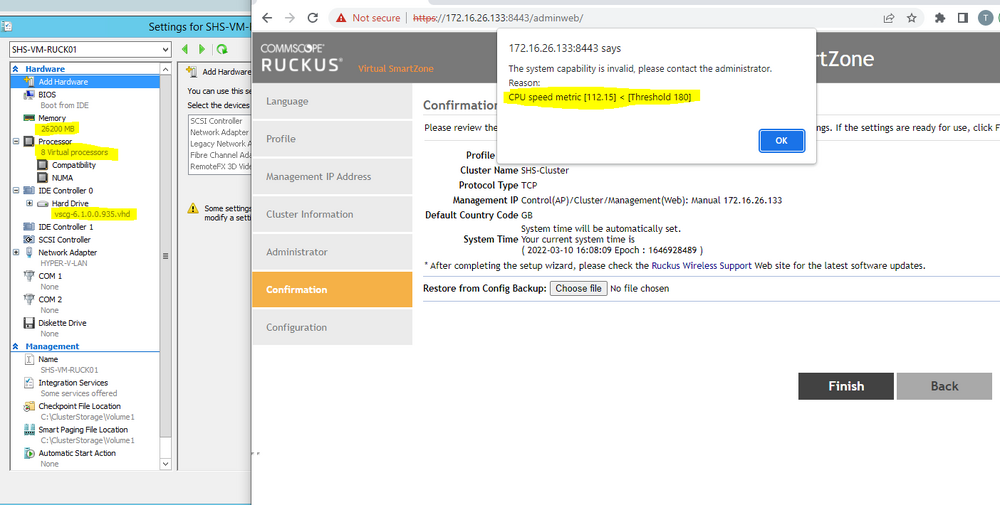Viewport: 1000px width, 505px height.
Task: Click the Not secure warning indicator
Action: pos(369,18)
